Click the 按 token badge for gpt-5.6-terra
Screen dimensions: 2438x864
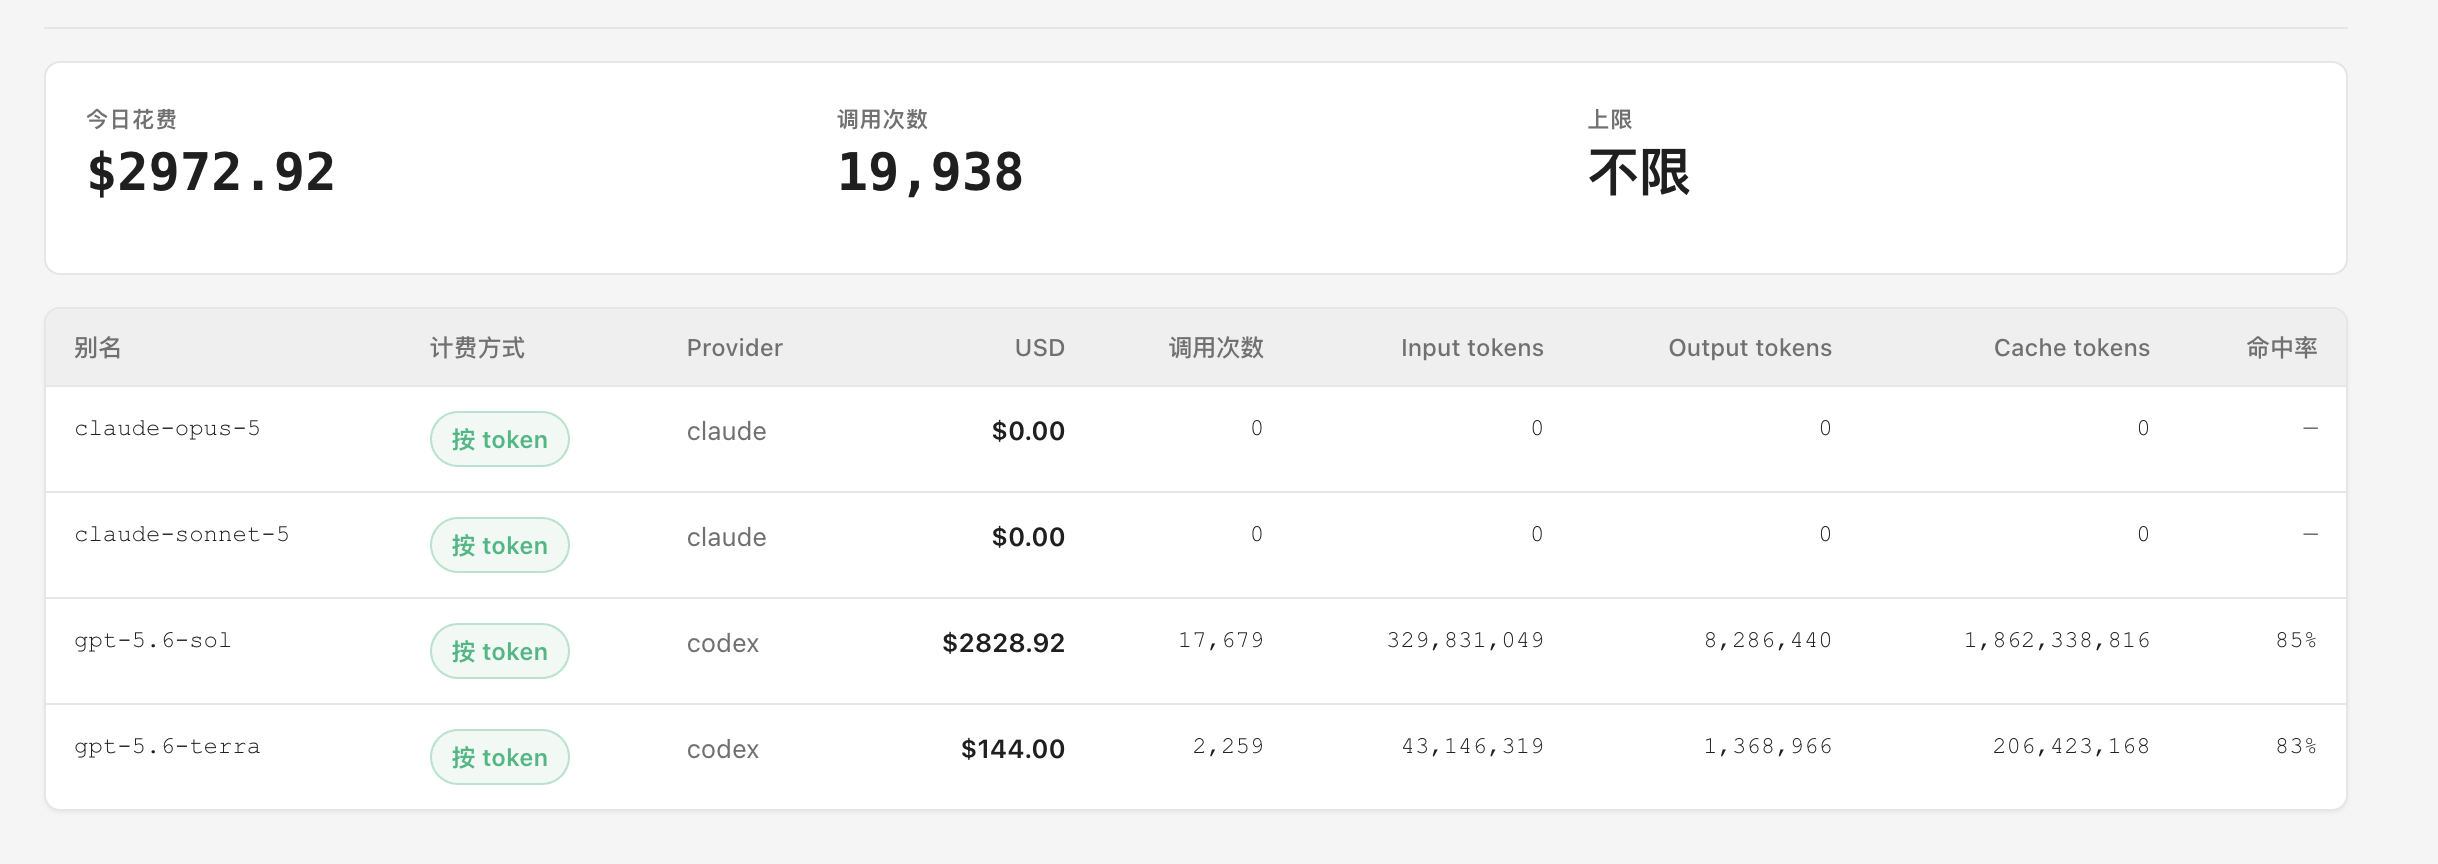pyautogui.click(x=499, y=757)
